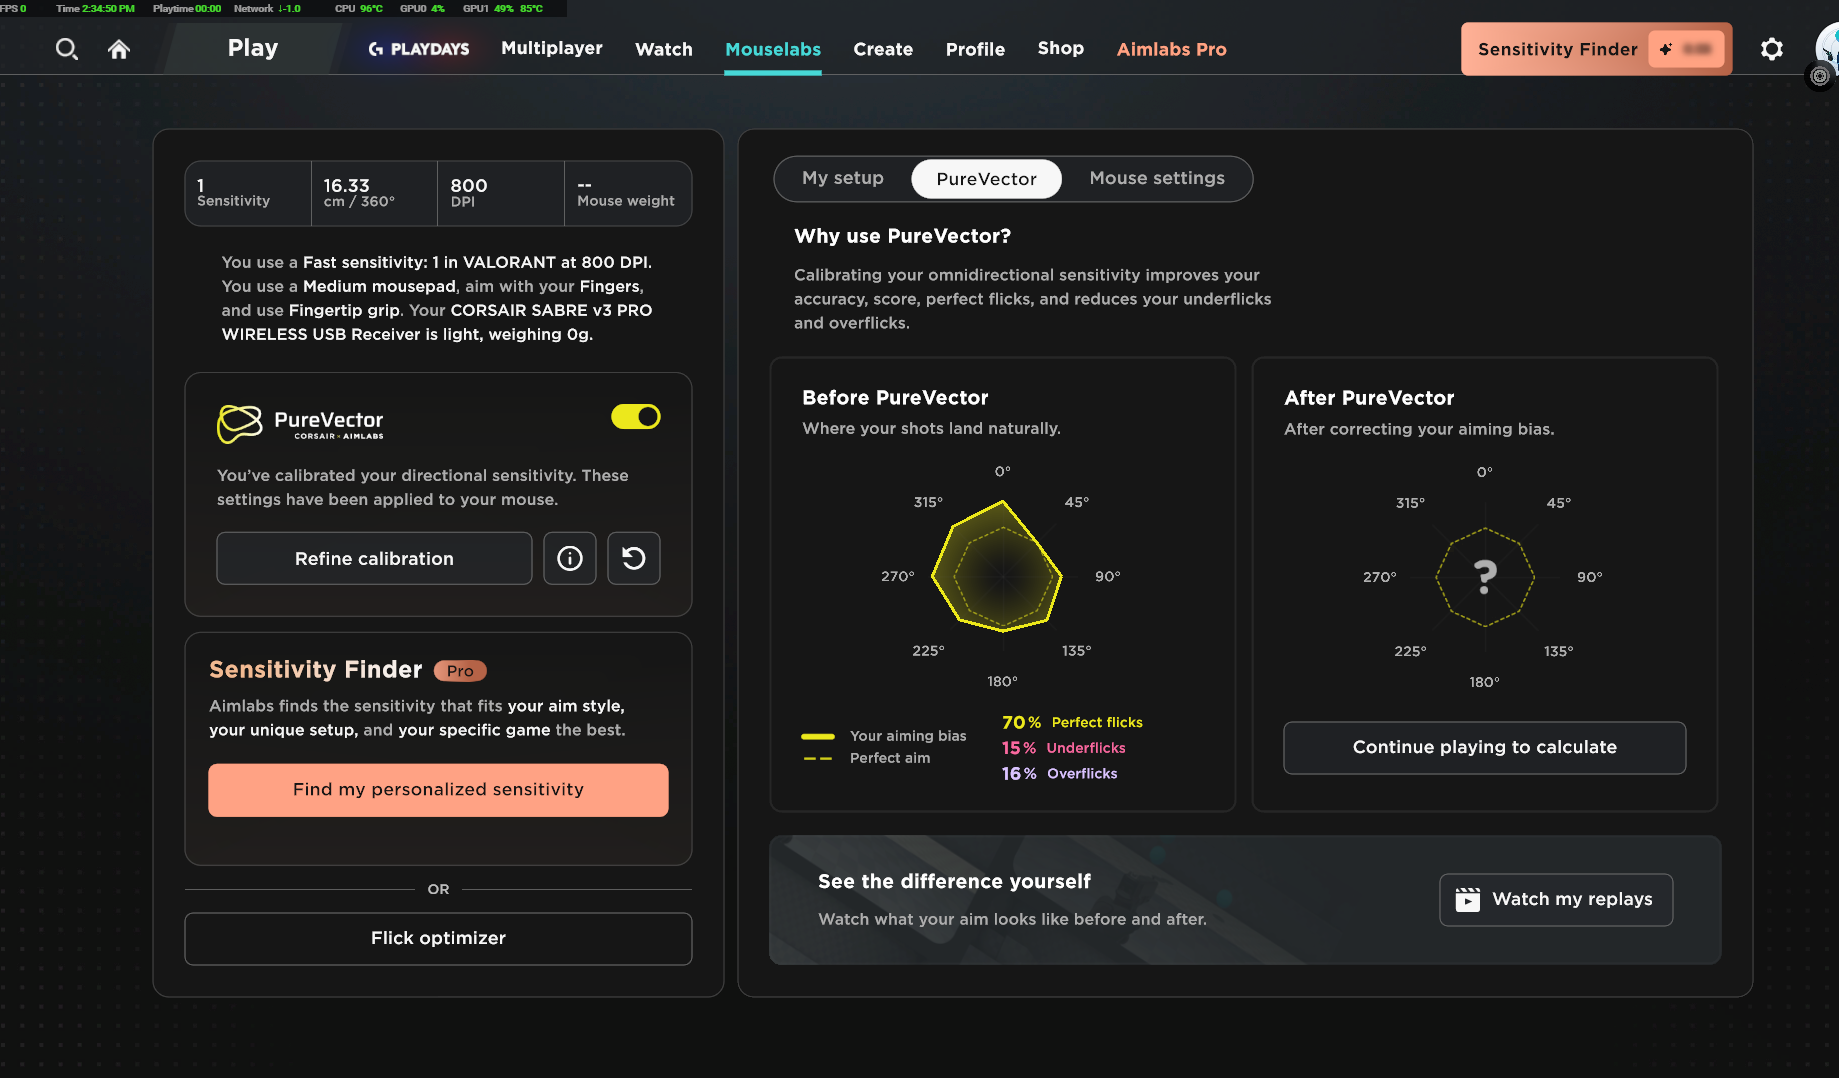The width and height of the screenshot is (1839, 1078).
Task: Toggle the PureVector switch off
Action: tap(636, 416)
